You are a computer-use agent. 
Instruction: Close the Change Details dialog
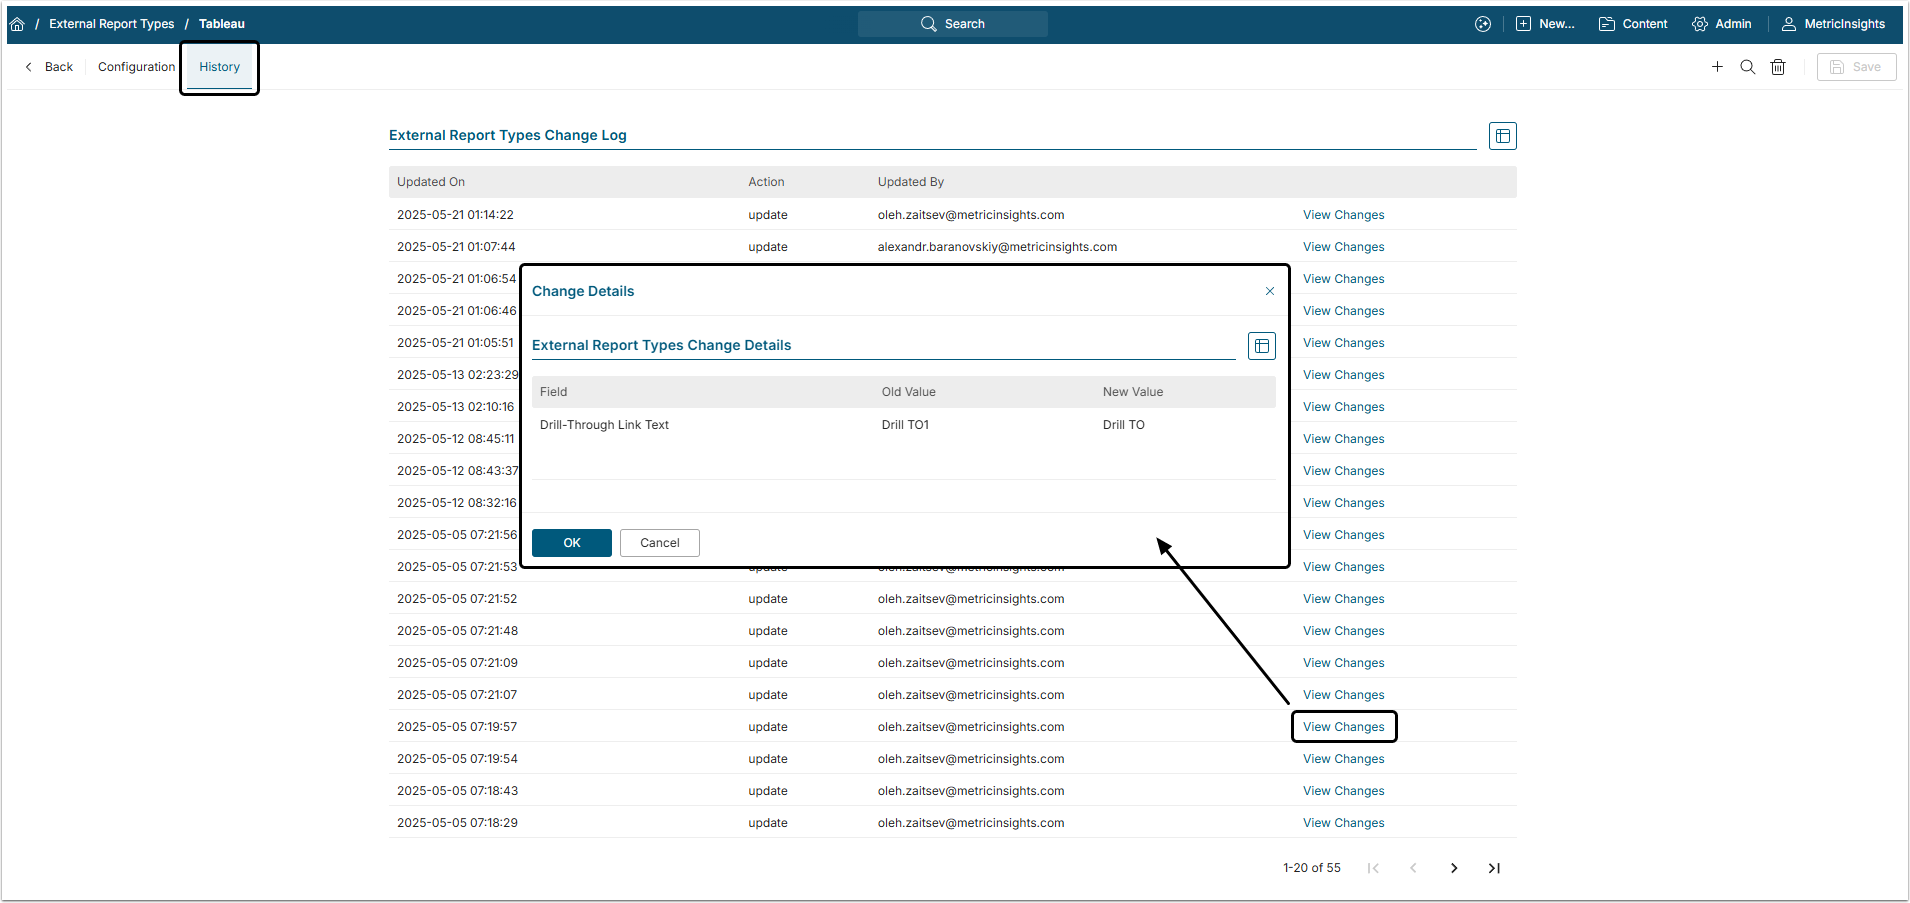coord(1270,291)
